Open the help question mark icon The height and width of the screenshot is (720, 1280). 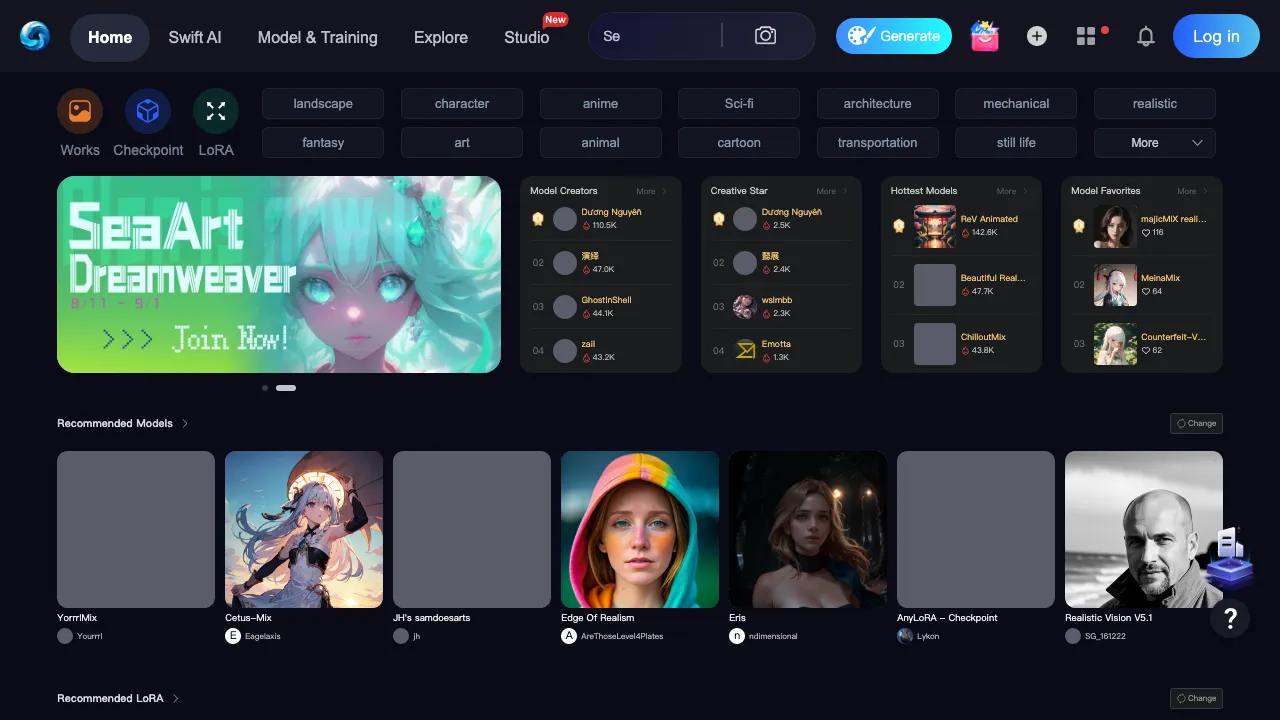coord(1230,618)
